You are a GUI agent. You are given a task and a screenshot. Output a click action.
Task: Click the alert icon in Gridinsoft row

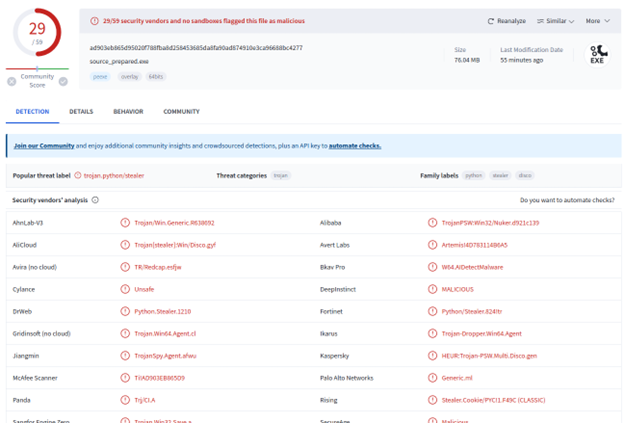pyautogui.click(x=125, y=333)
